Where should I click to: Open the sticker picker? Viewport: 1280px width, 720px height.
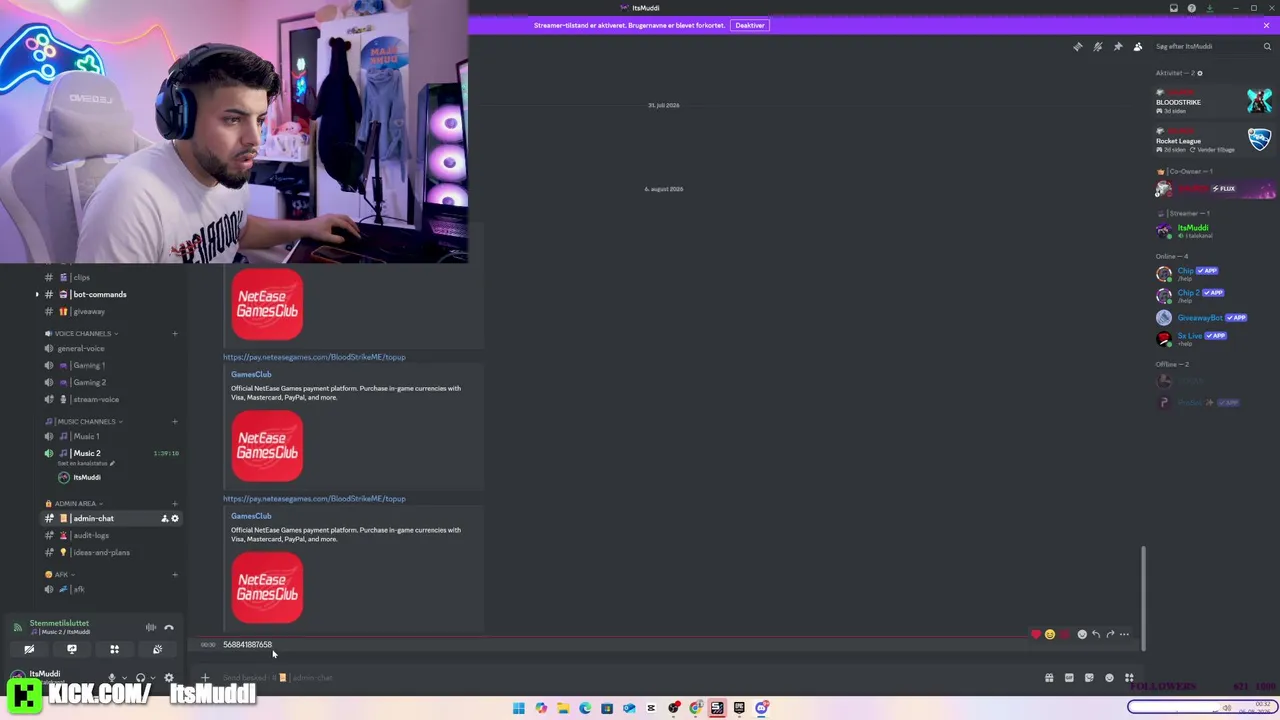[x=1089, y=678]
